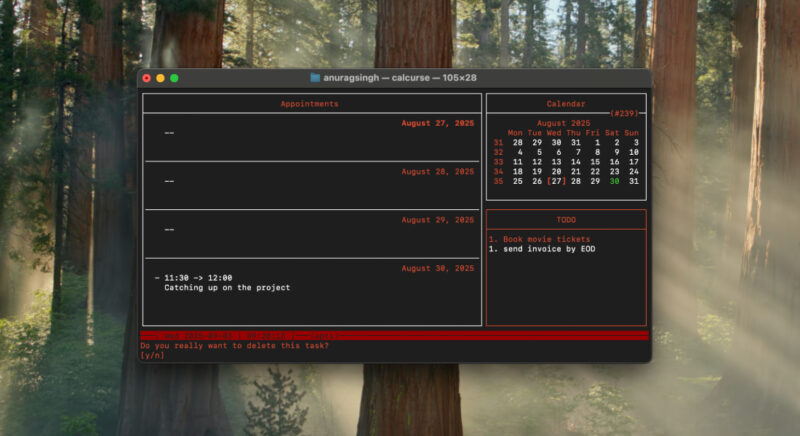800x436 pixels.
Task: Select the green day 30 in the calendar
Action: pyautogui.click(x=614, y=181)
